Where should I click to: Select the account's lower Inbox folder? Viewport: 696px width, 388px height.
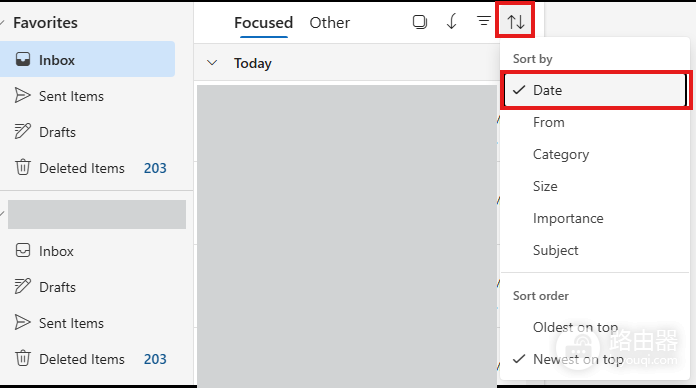[x=87, y=251]
